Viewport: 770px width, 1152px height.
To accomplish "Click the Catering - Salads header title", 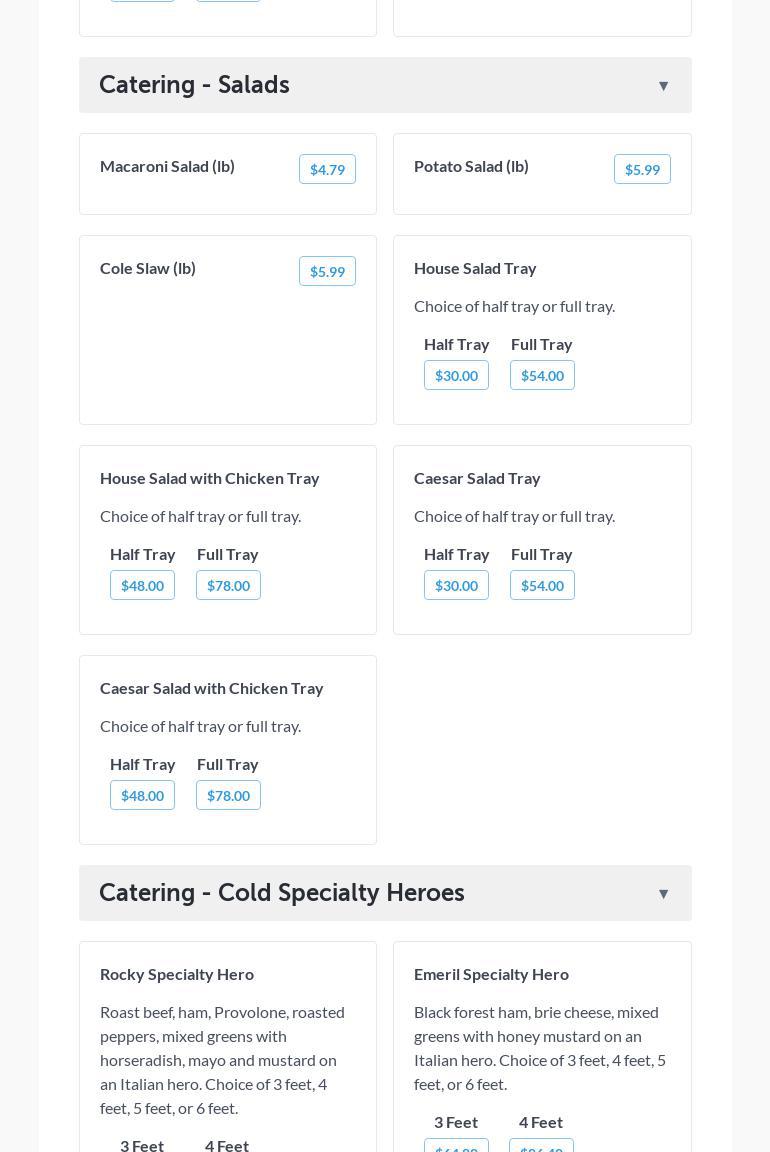I will click(x=194, y=85).
